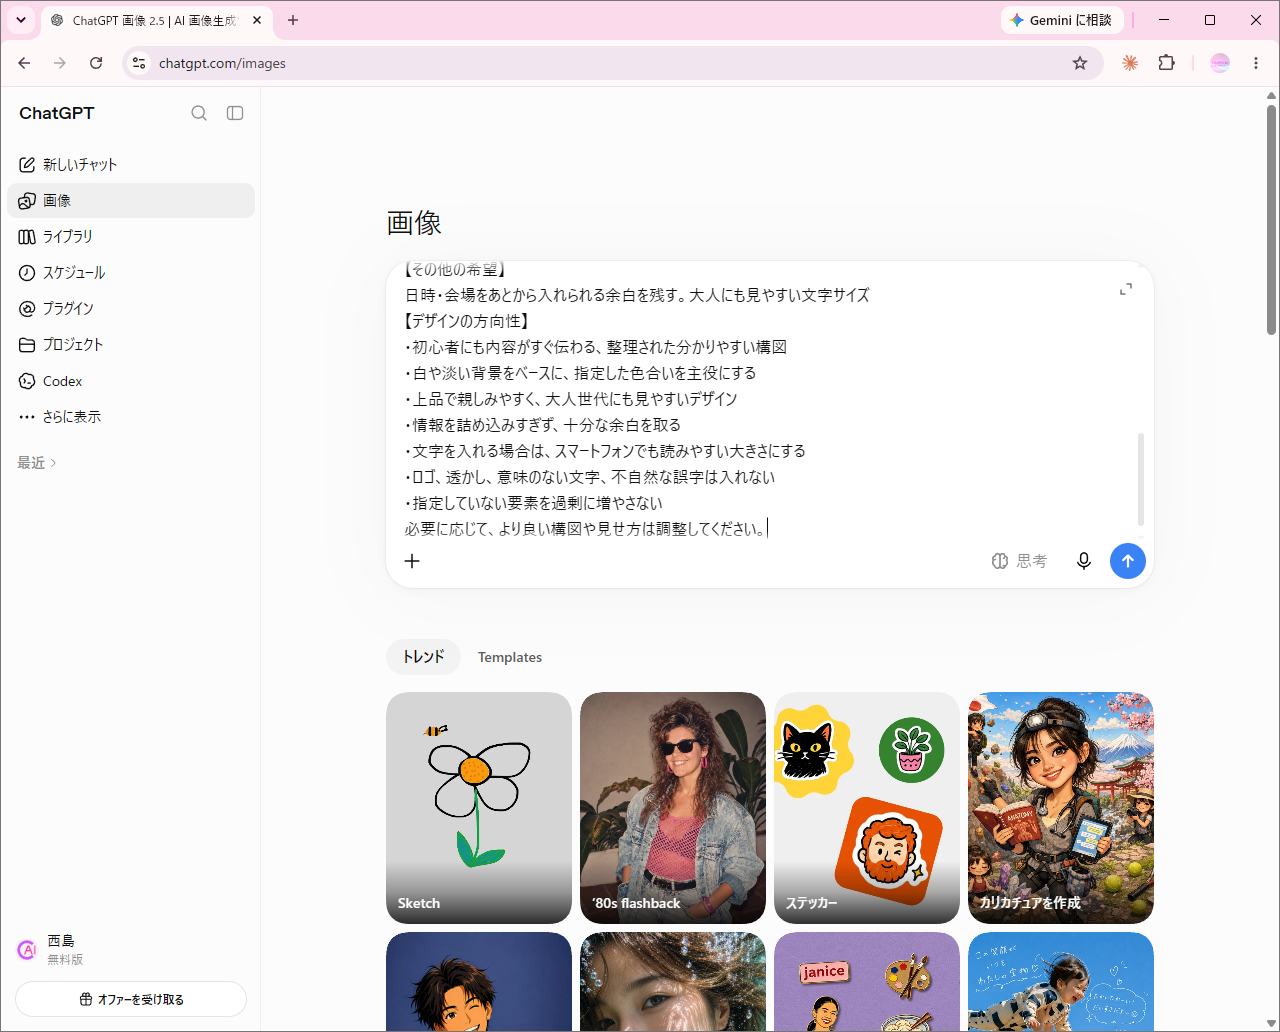This screenshot has width=1280, height=1032.
Task: Open the Sketch flower style thumbnail
Action: [479, 808]
